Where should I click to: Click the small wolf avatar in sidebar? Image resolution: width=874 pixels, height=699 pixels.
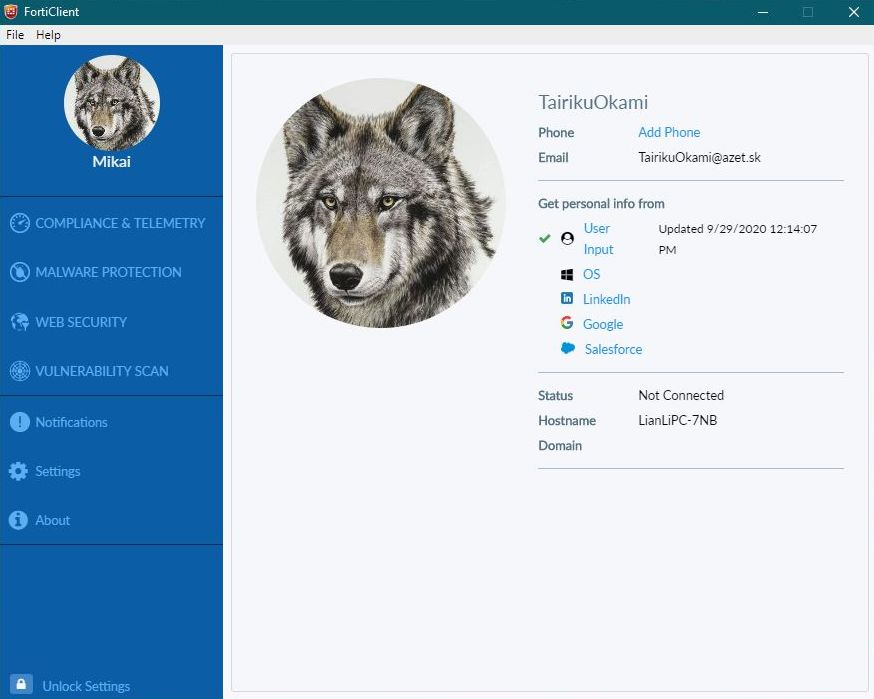pos(111,103)
